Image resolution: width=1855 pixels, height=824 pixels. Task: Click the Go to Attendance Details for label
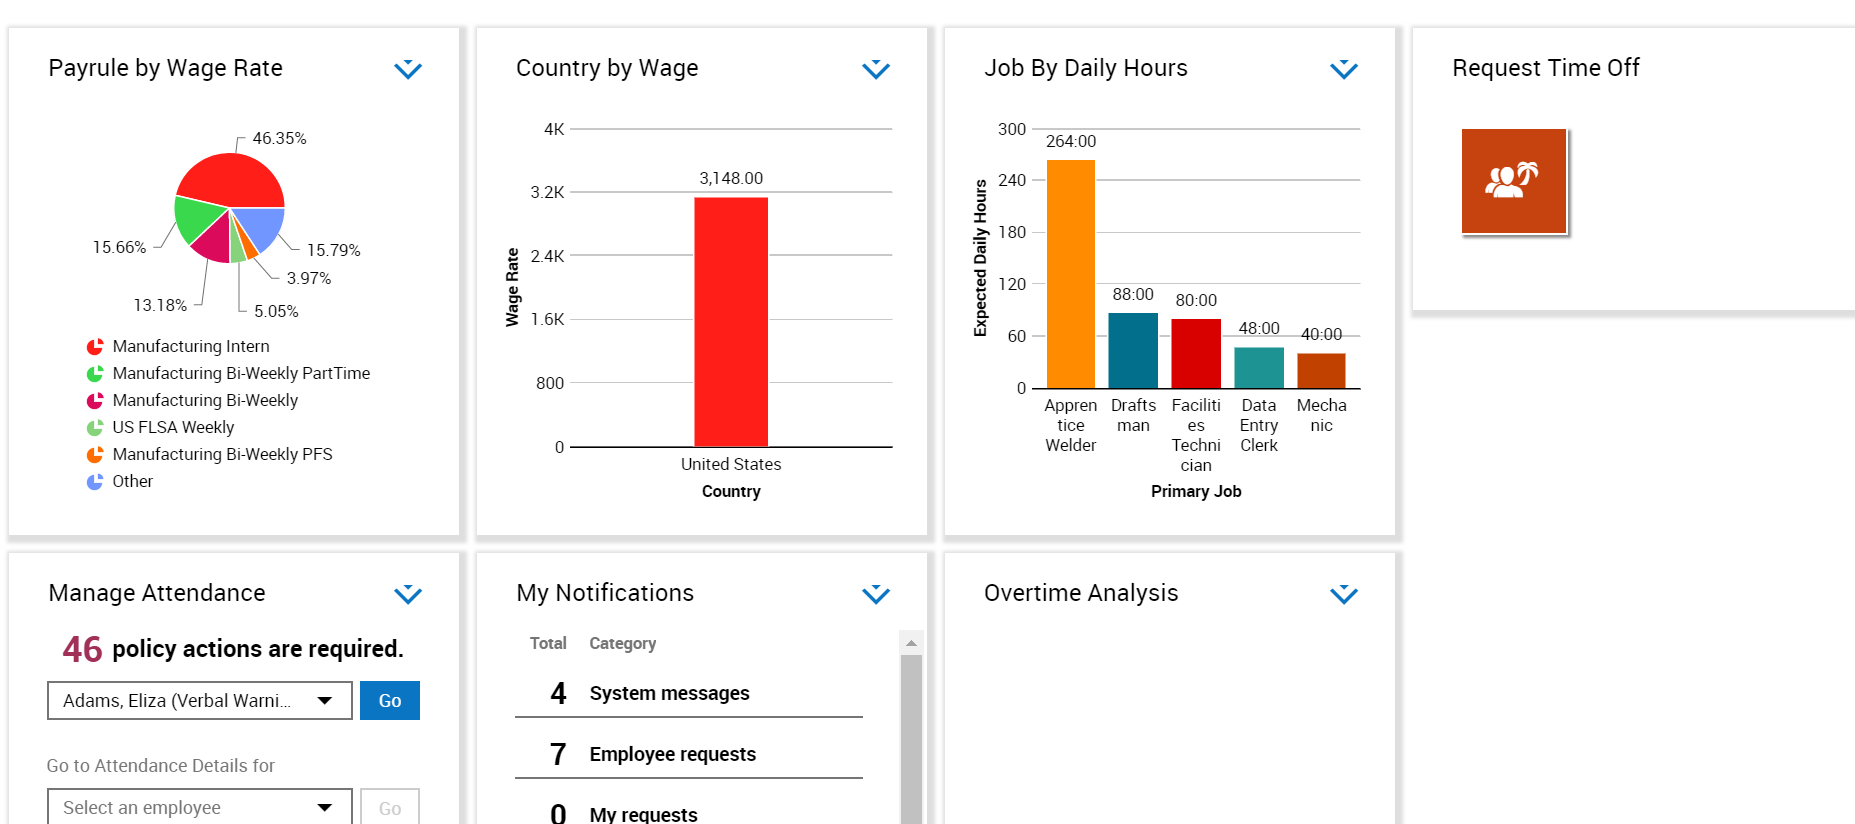(x=161, y=766)
